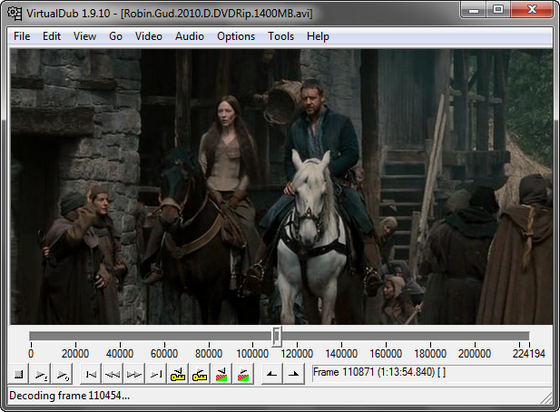The width and height of the screenshot is (560, 412).
Task: Set selection end mark-out button
Action: 294,374
